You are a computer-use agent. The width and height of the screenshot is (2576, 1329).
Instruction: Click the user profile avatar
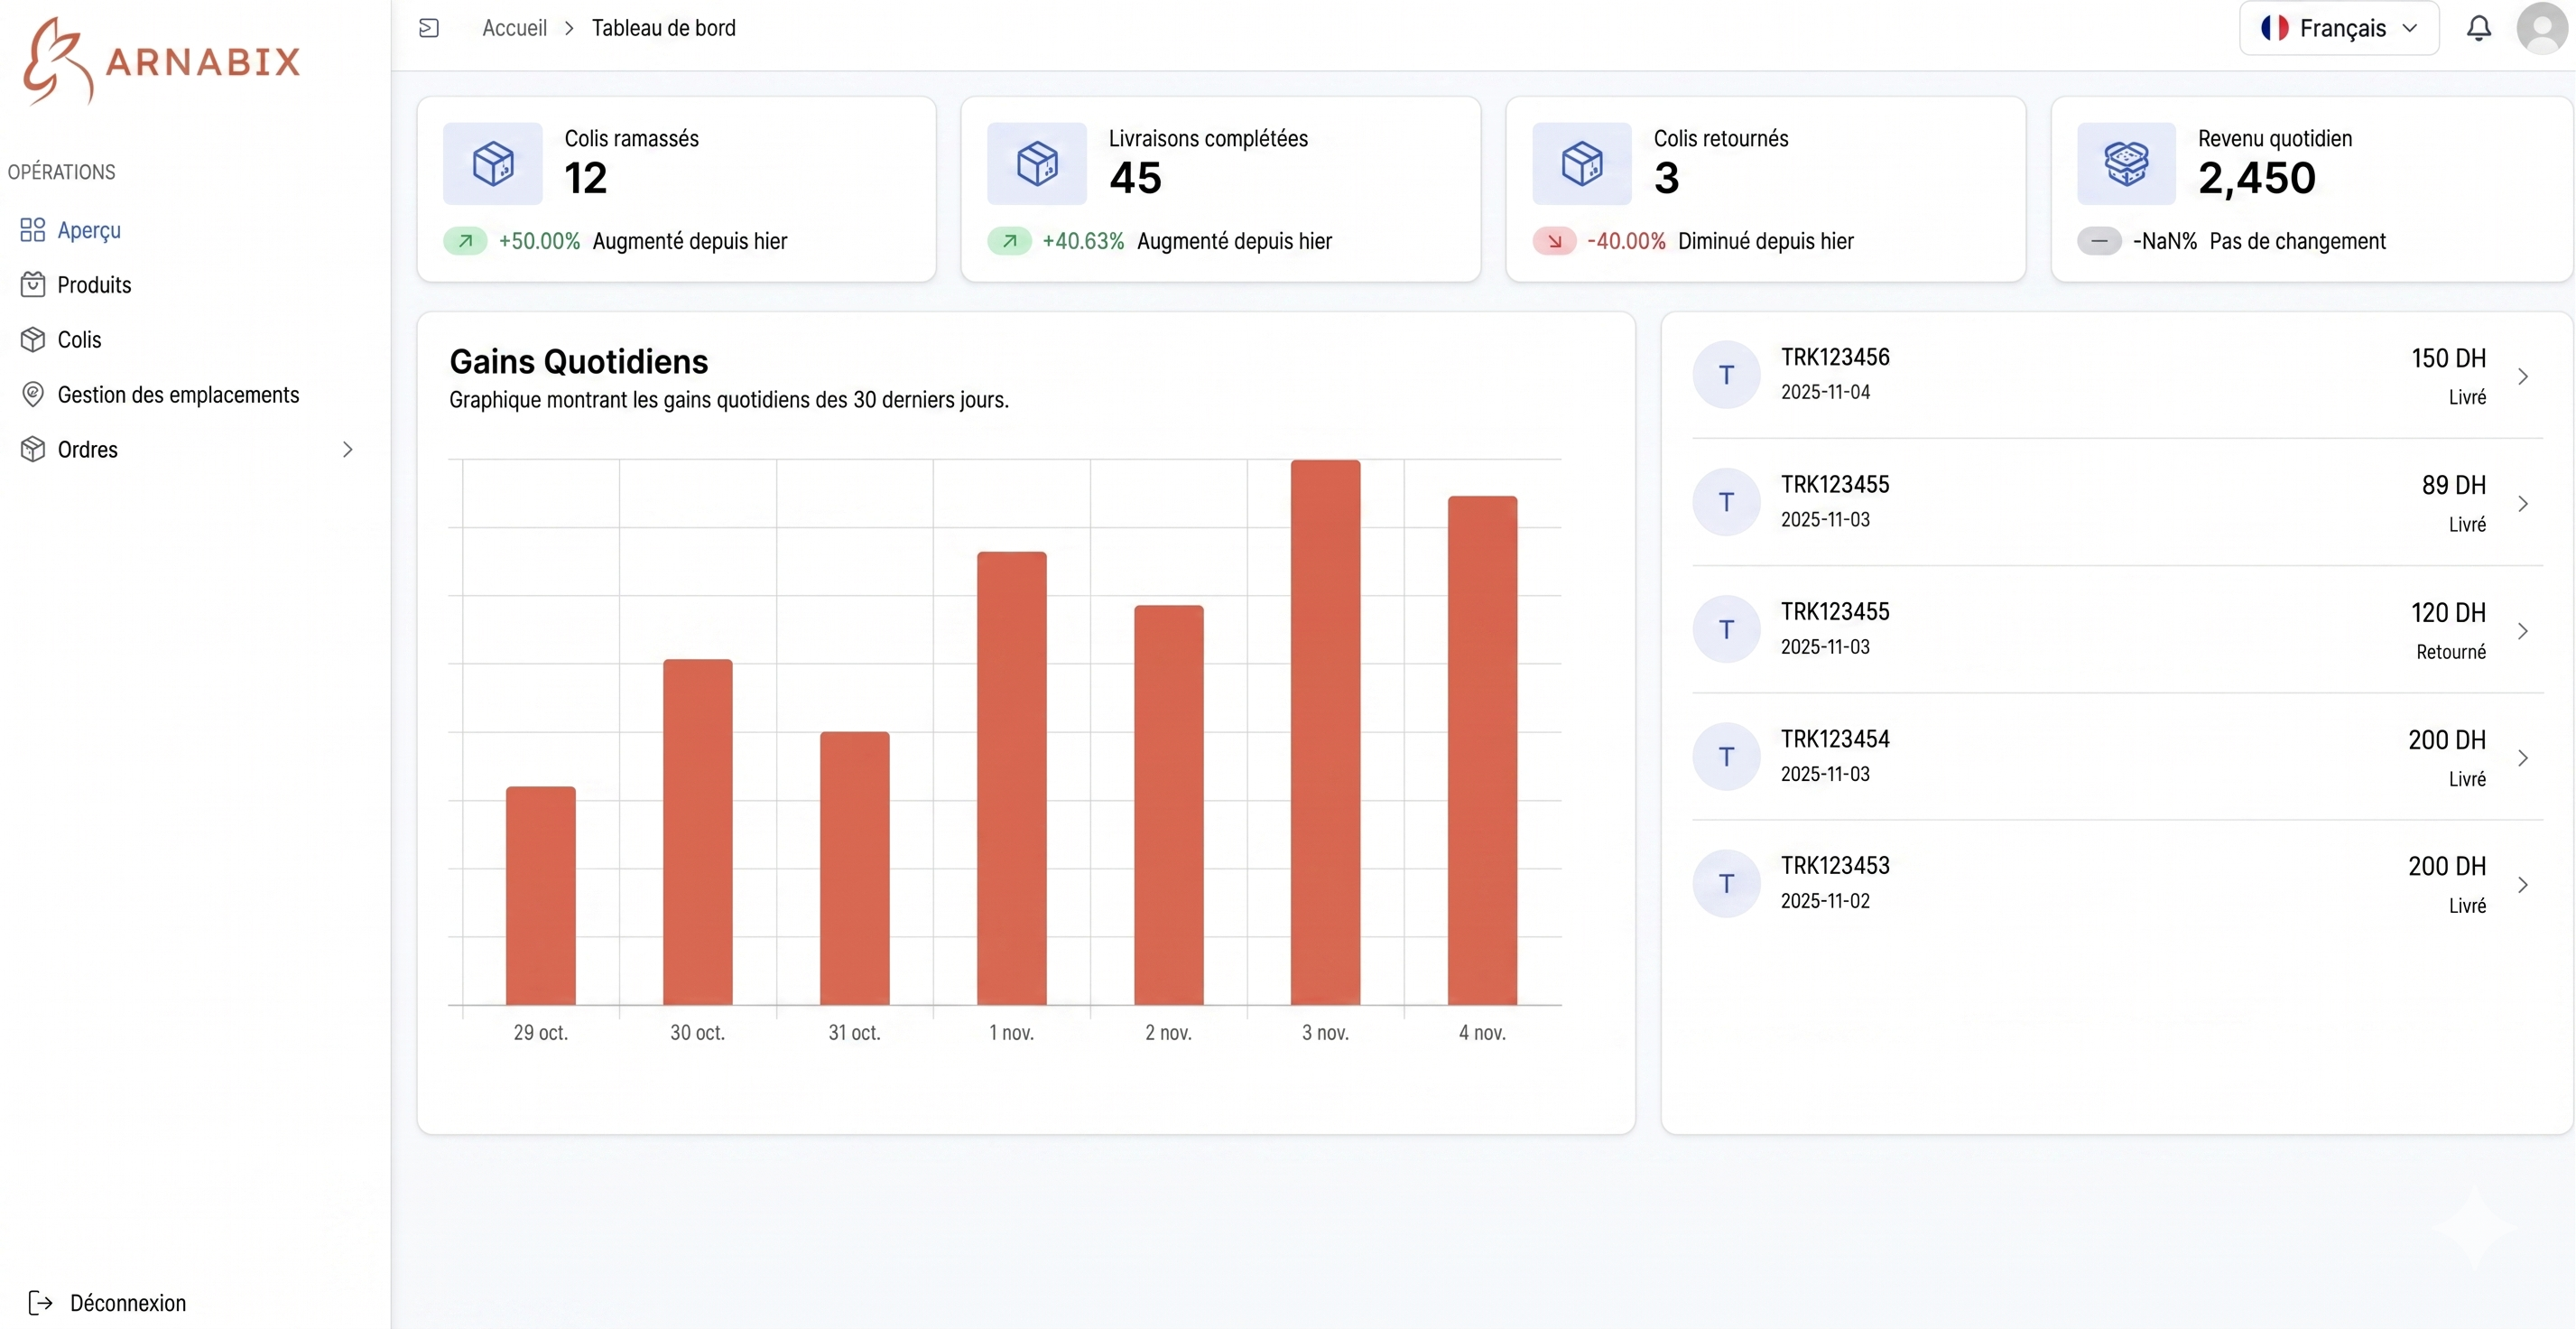[2541, 28]
